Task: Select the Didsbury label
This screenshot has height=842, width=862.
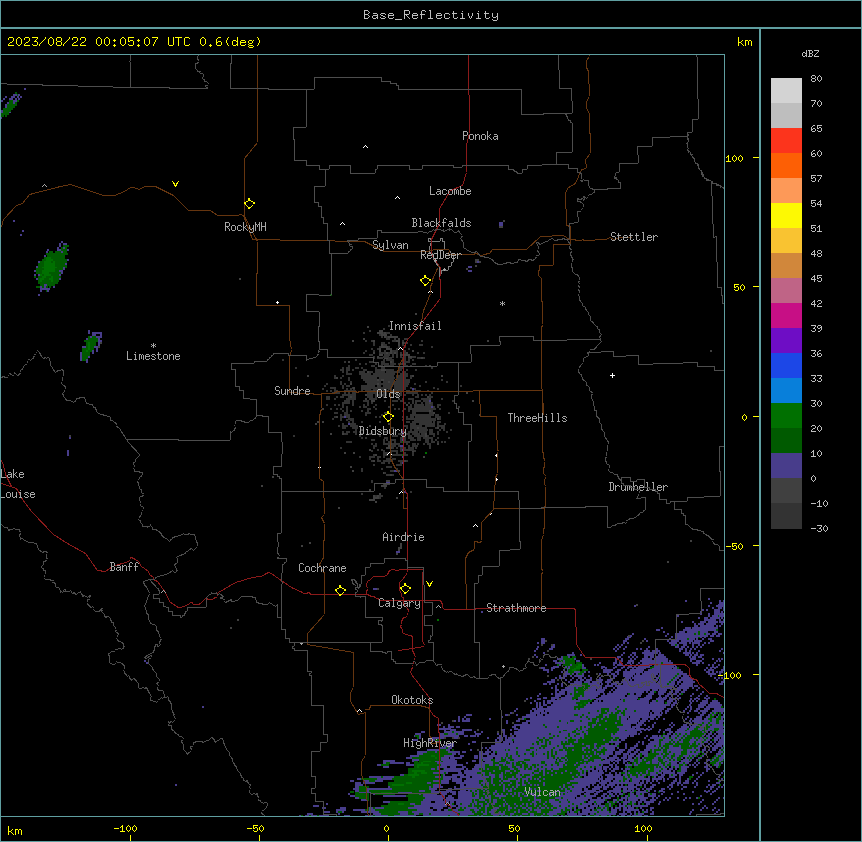Action: [x=383, y=431]
